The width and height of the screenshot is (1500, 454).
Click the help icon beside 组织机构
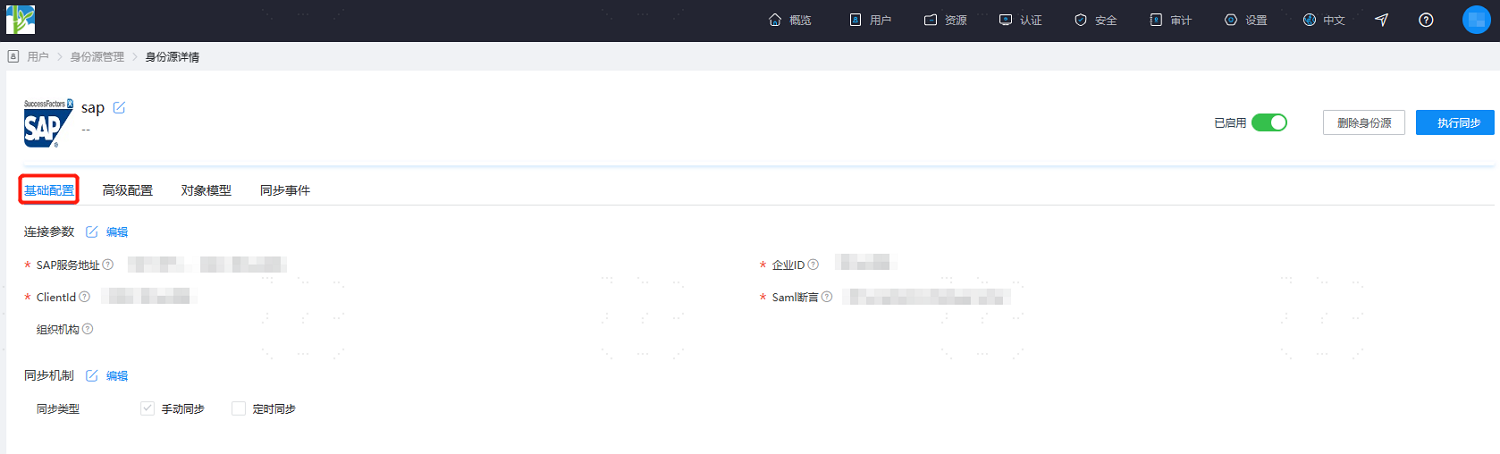tap(88, 329)
